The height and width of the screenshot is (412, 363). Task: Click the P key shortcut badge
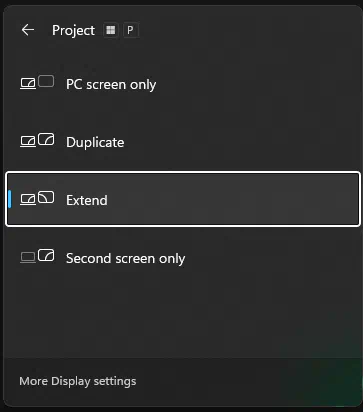click(131, 30)
